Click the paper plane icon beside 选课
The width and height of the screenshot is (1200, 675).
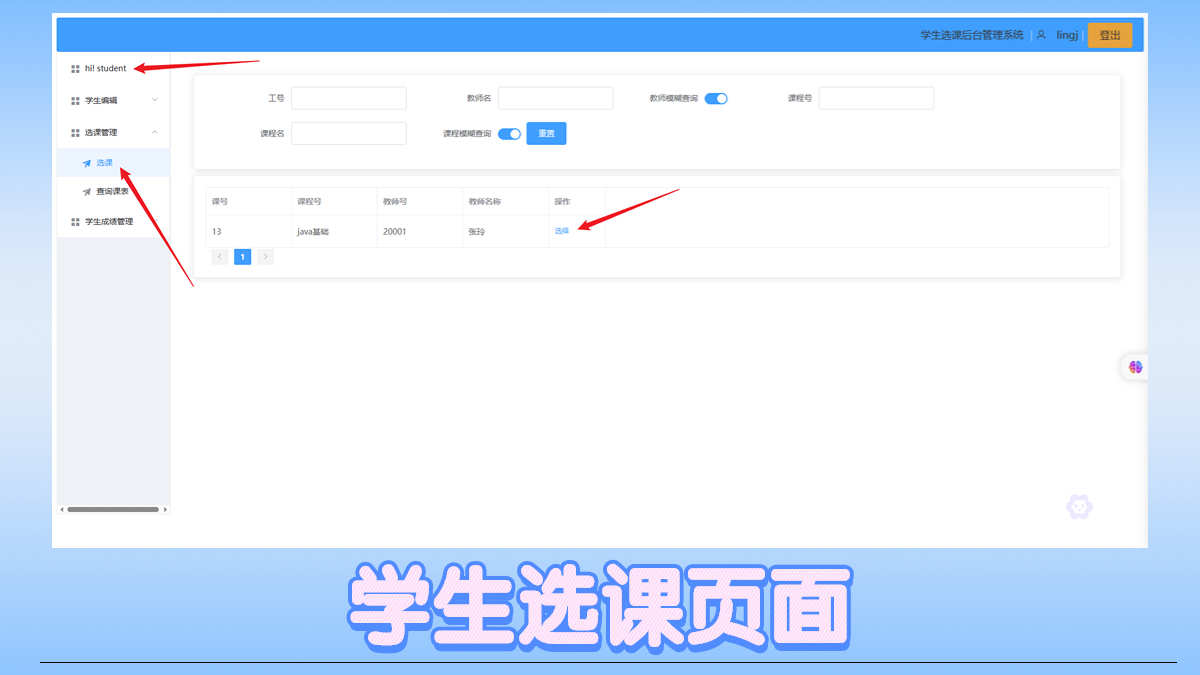coord(87,163)
